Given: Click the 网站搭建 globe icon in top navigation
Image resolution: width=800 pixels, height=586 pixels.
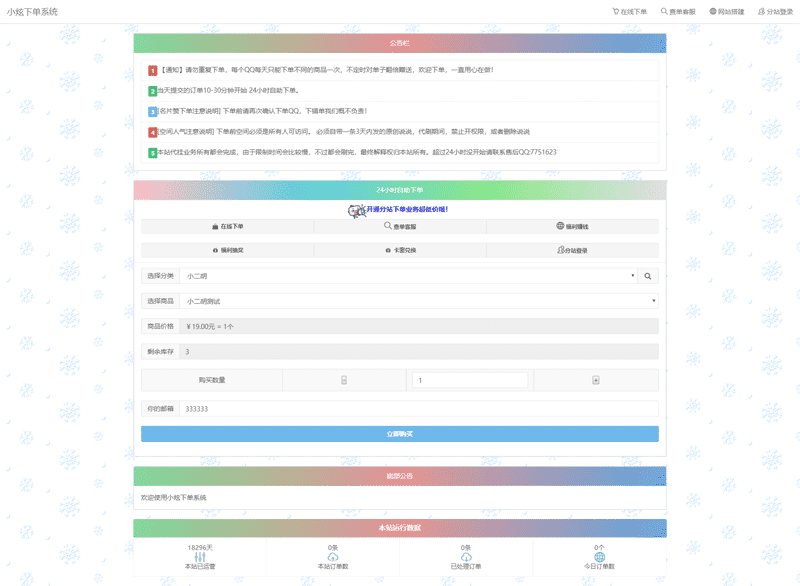Looking at the screenshot, I should point(713,10).
